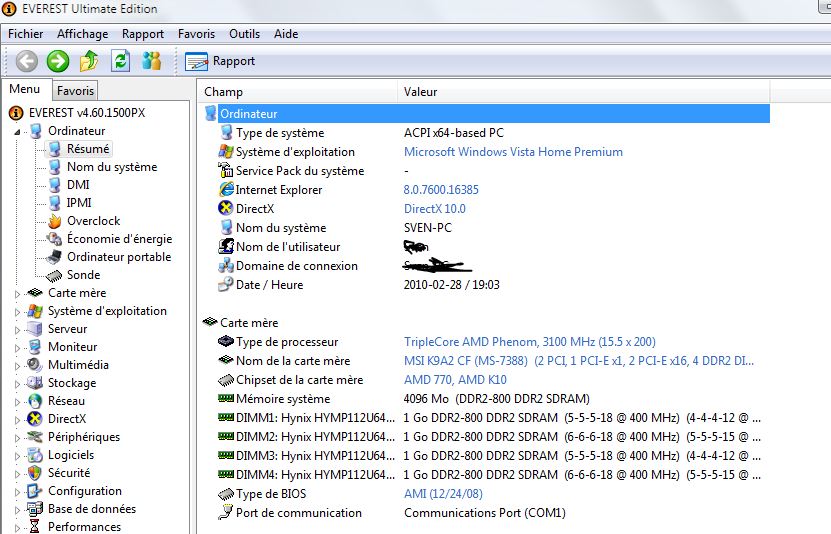
Task: Open the TripleCore AMD Phenom link
Action: [x=529, y=342]
